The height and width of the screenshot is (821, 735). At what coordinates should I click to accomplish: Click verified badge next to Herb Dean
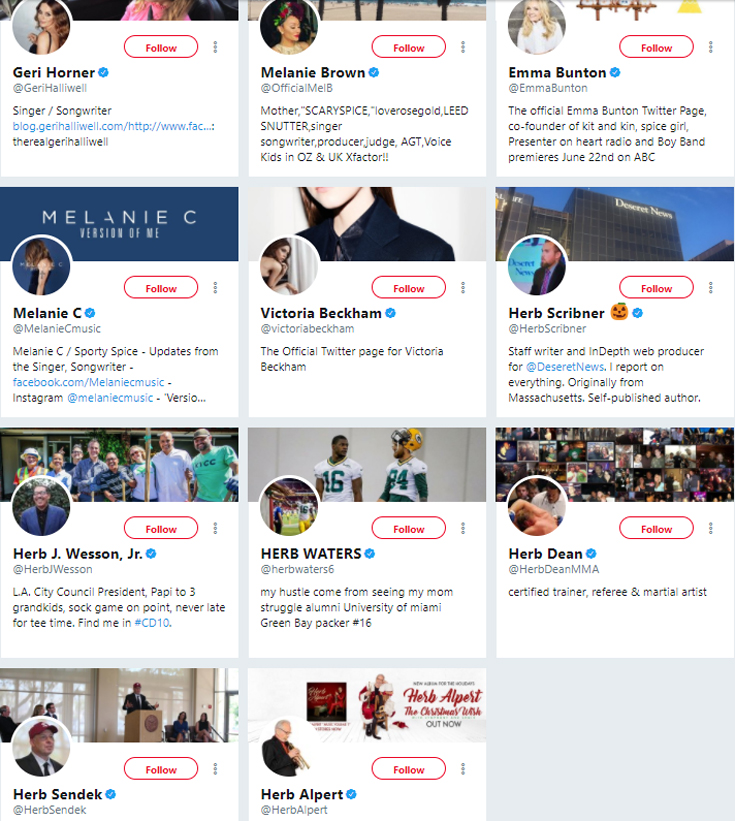pyautogui.click(x=591, y=553)
